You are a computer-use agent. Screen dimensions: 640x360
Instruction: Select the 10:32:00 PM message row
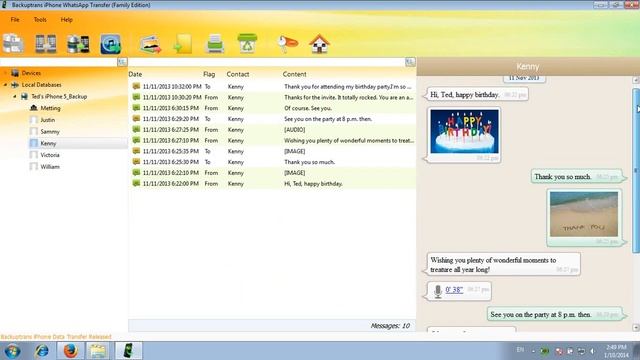coord(273,87)
